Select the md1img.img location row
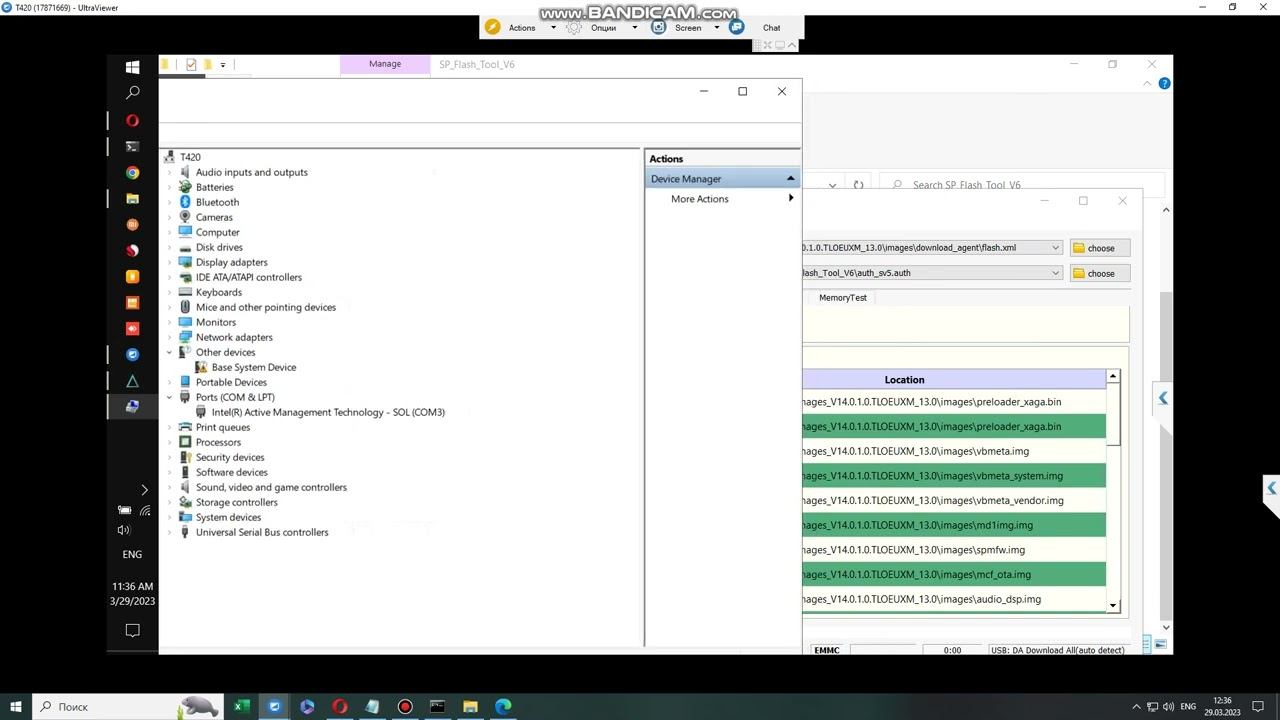 [954, 525]
